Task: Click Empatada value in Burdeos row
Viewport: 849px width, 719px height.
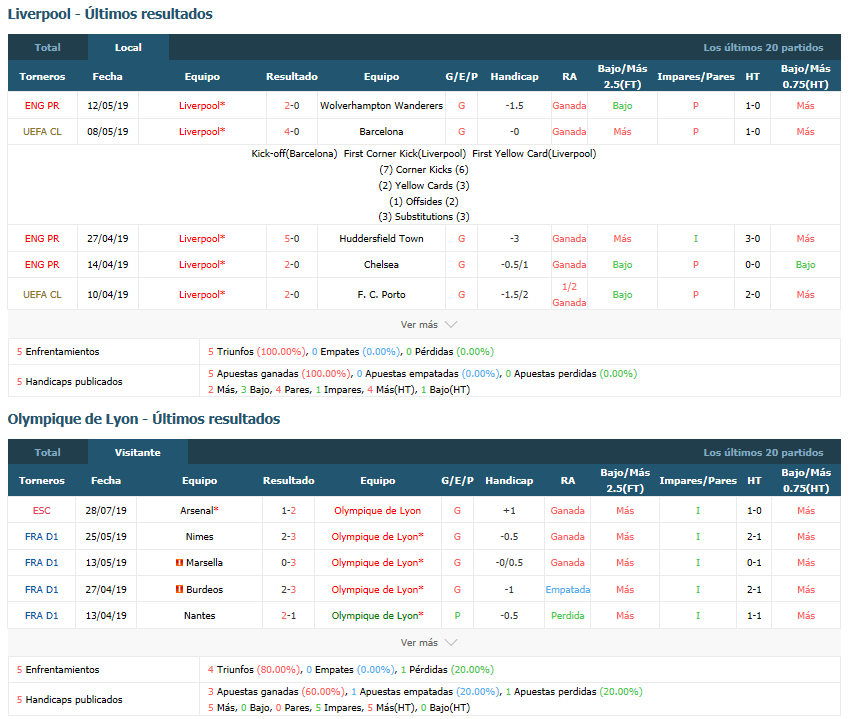Action: [567, 589]
